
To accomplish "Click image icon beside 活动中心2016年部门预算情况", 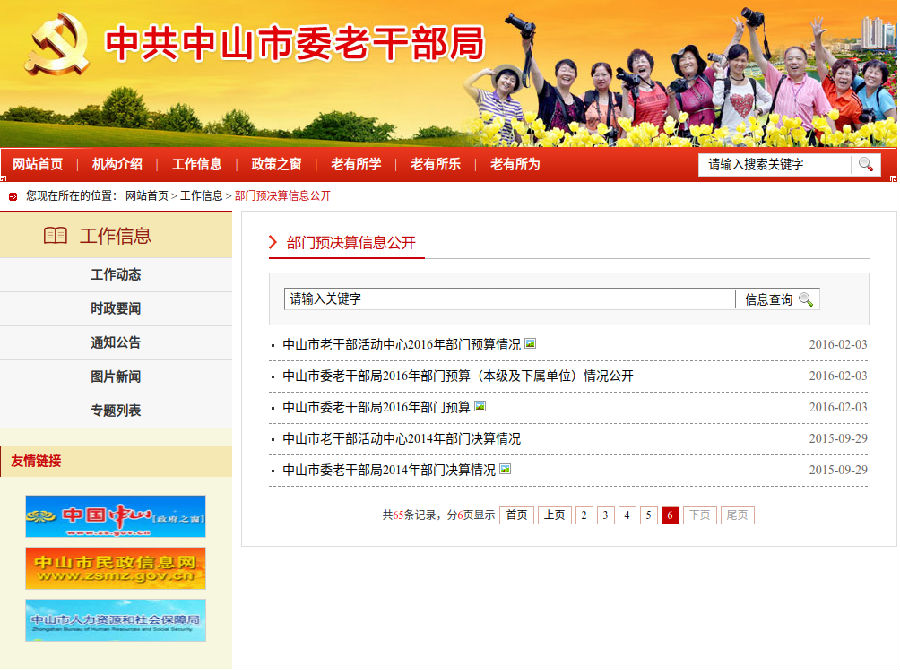I will click(x=530, y=344).
